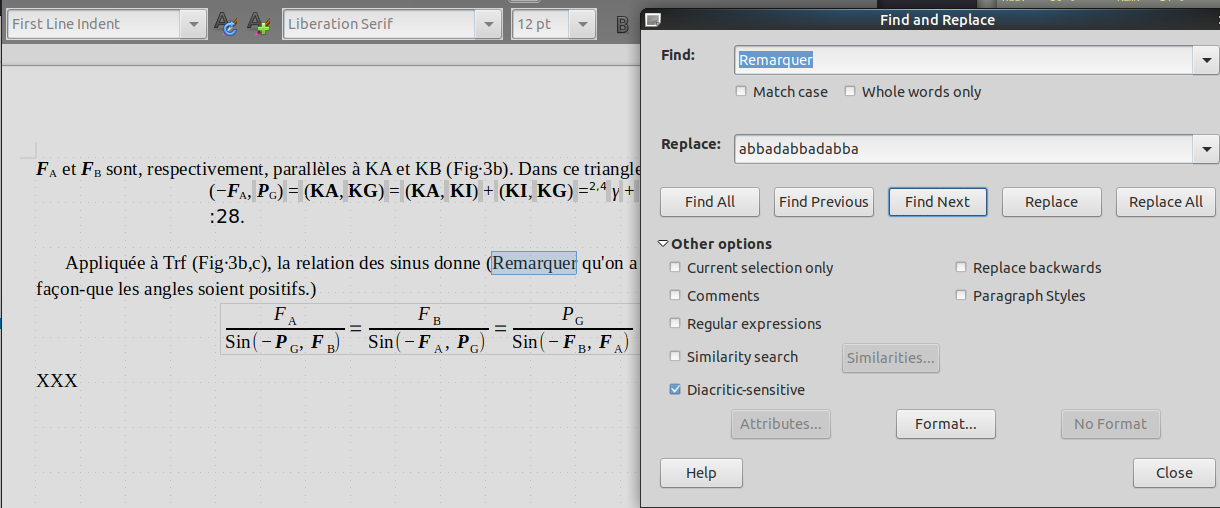Click the Help button
Viewport: 1220px width, 508px height.
701,473
